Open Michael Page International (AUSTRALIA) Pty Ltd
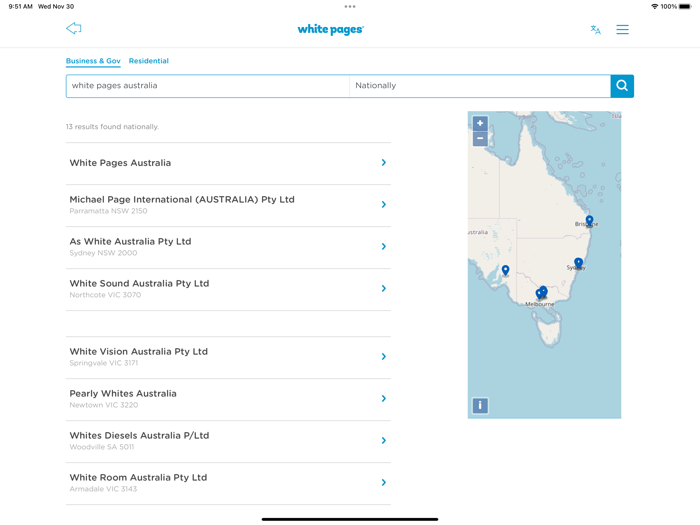The image size is (700, 525). 228,205
